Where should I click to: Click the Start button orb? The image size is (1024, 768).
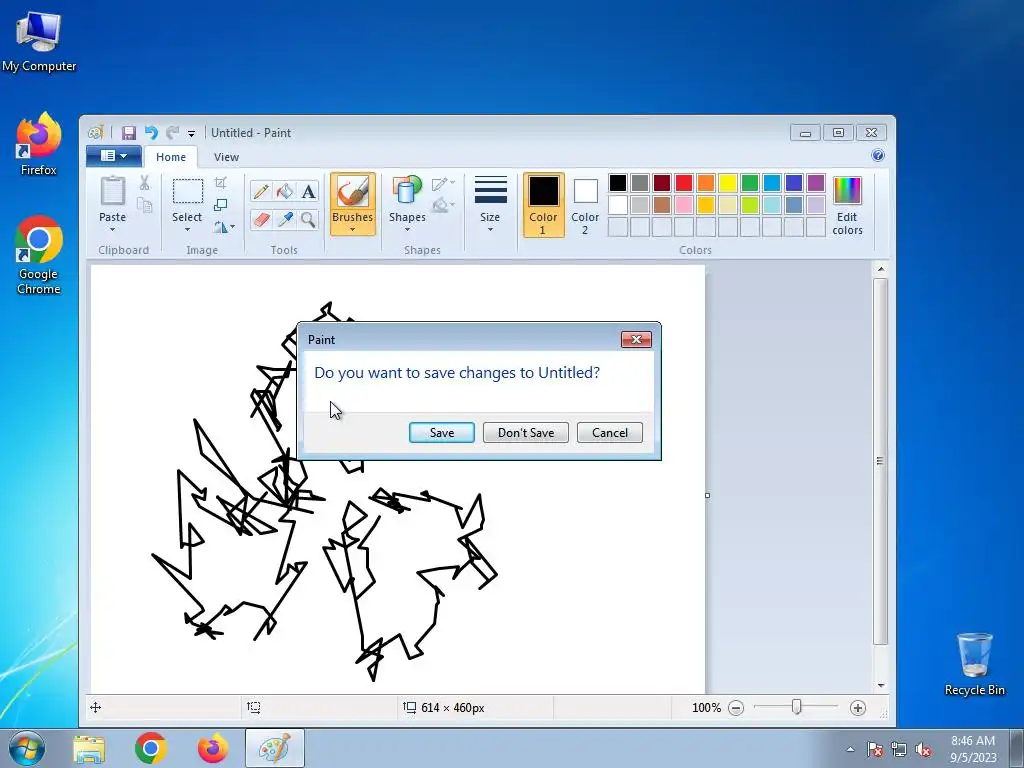click(x=27, y=748)
